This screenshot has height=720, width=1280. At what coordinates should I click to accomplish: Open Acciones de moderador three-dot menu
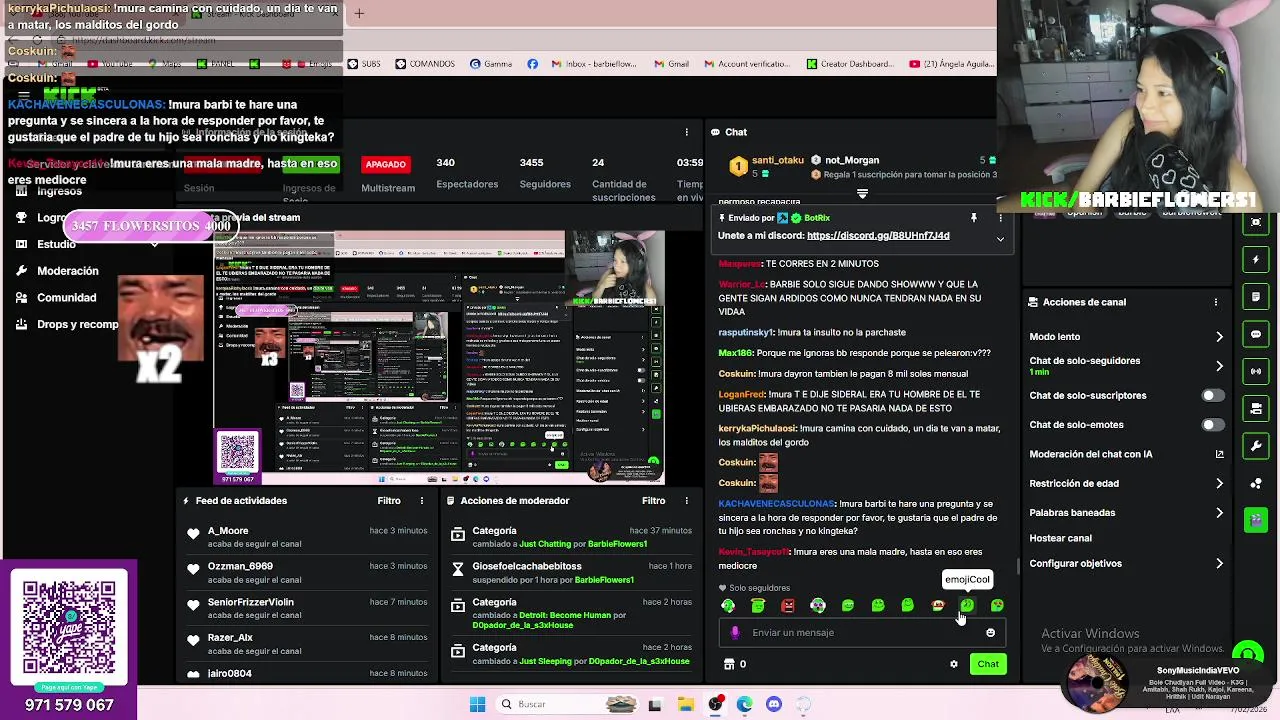(686, 501)
